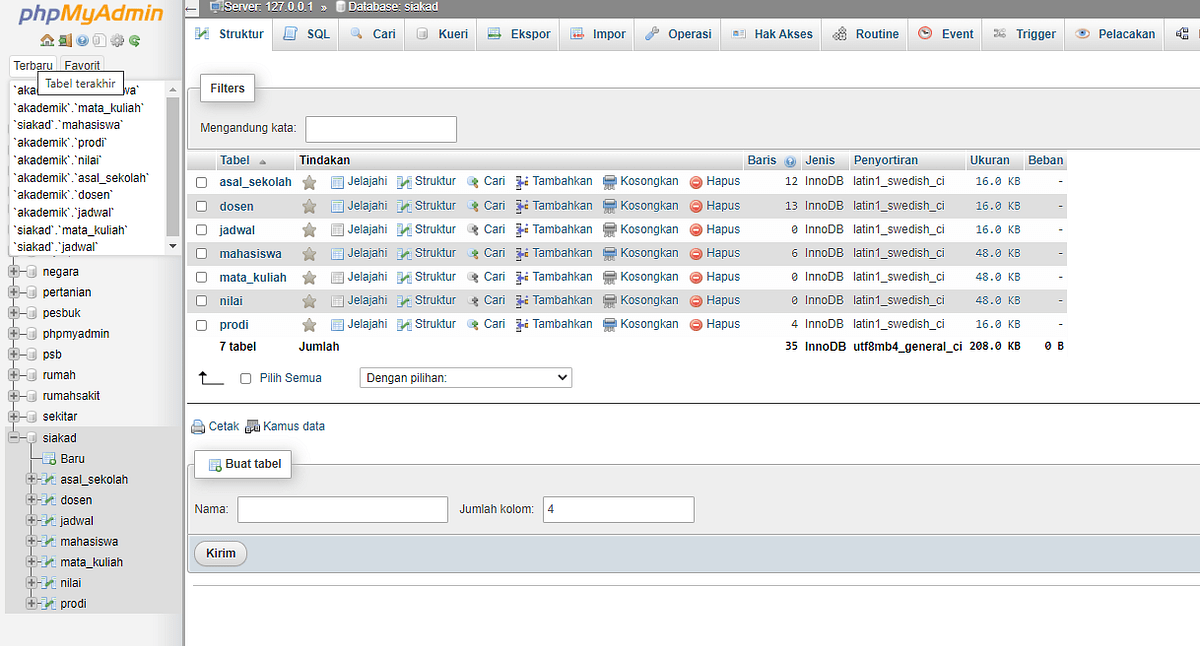Image resolution: width=1200 pixels, height=646 pixels.
Task: Refresh navigation panel with green reload icon
Action: tap(134, 40)
